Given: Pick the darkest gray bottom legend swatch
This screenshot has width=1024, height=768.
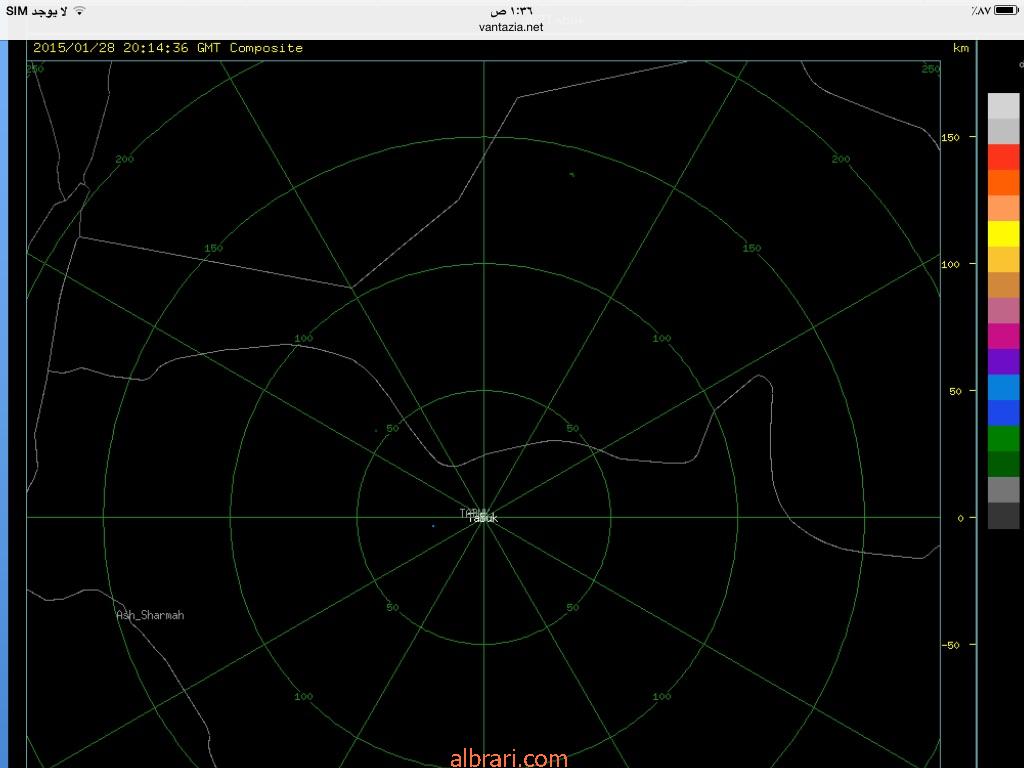Looking at the screenshot, I should point(1003,515).
